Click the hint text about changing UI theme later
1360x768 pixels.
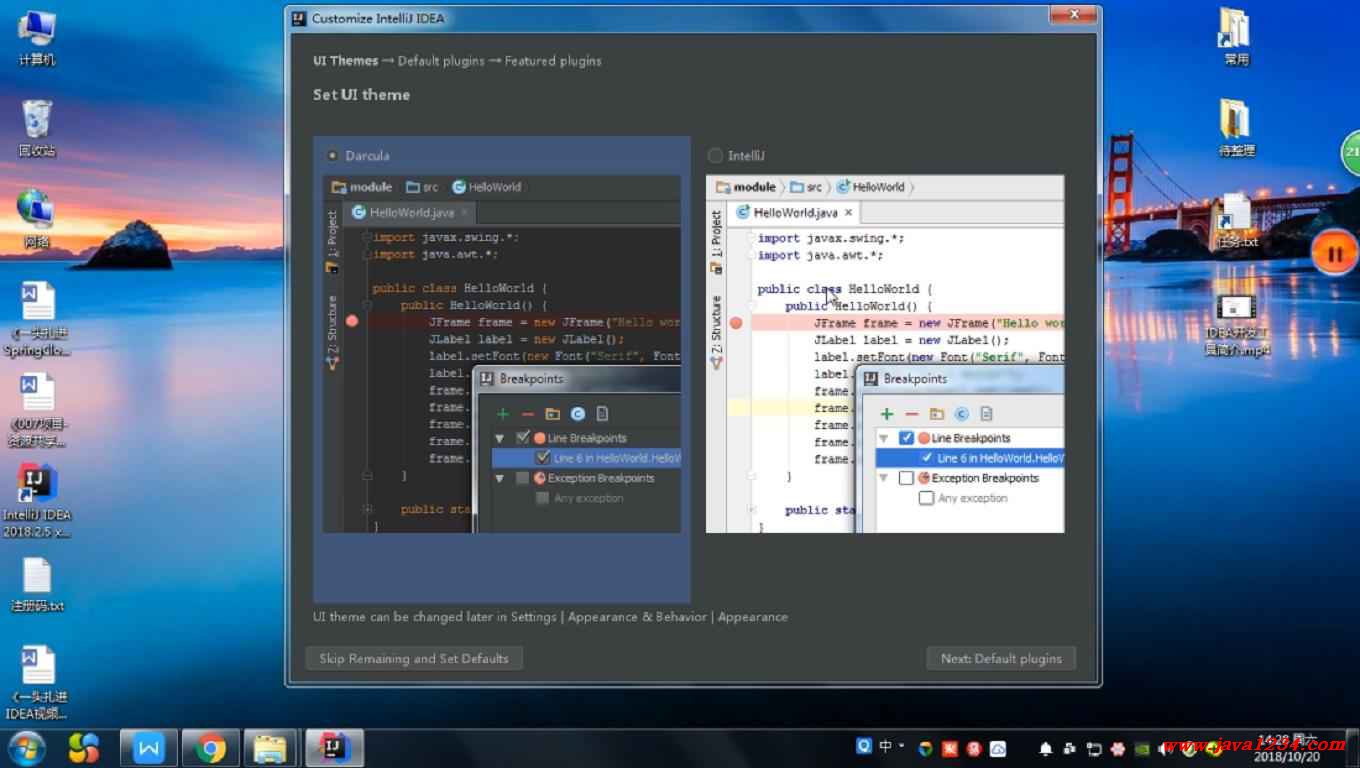point(550,617)
